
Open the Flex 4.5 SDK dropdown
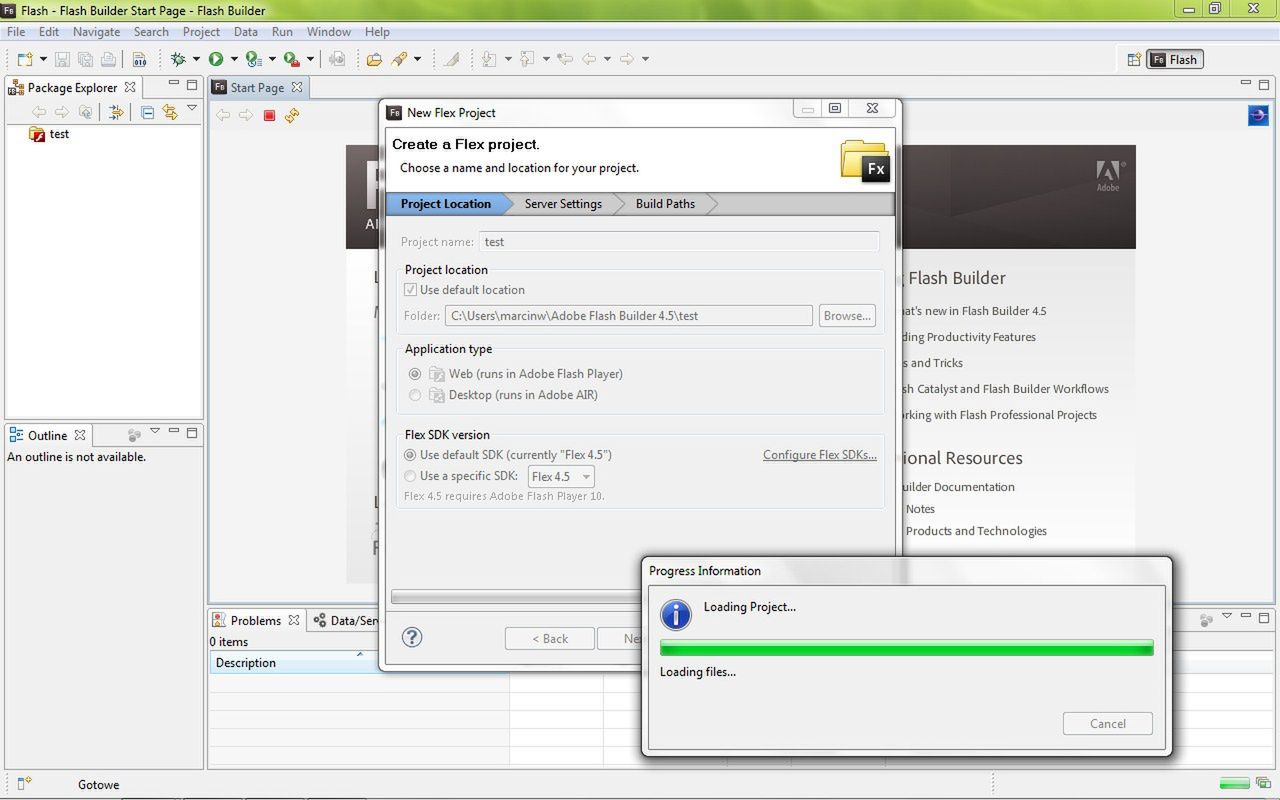[561, 477]
